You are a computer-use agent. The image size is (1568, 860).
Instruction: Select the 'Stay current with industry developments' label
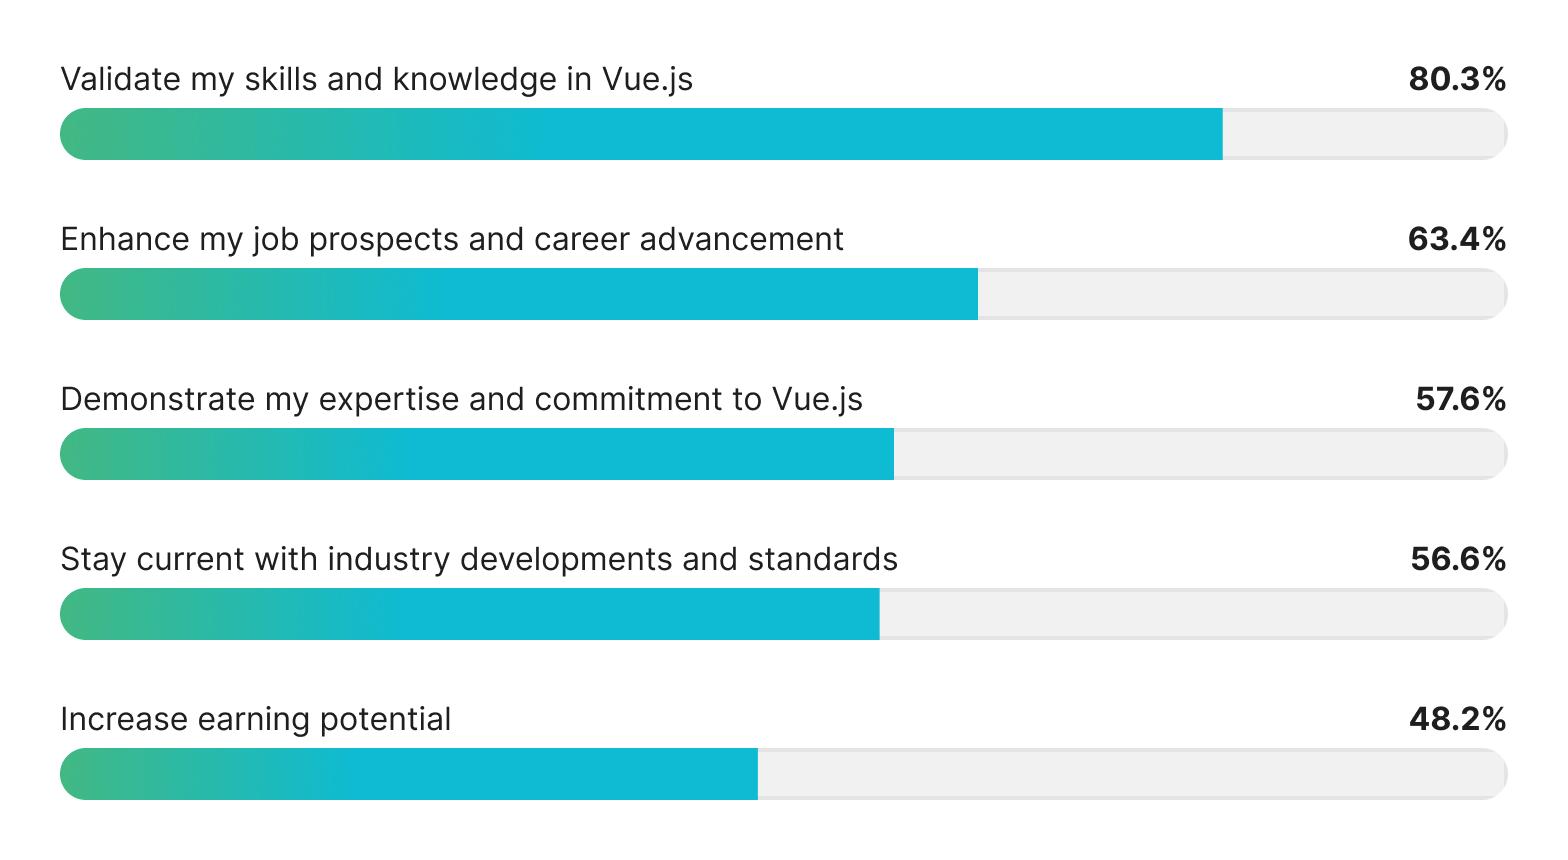(x=478, y=559)
